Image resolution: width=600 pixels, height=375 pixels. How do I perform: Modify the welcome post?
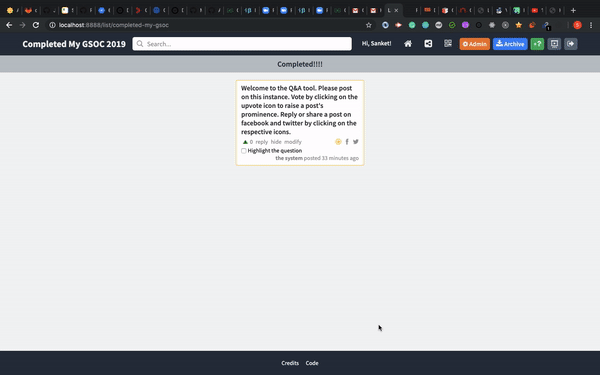click(x=293, y=142)
